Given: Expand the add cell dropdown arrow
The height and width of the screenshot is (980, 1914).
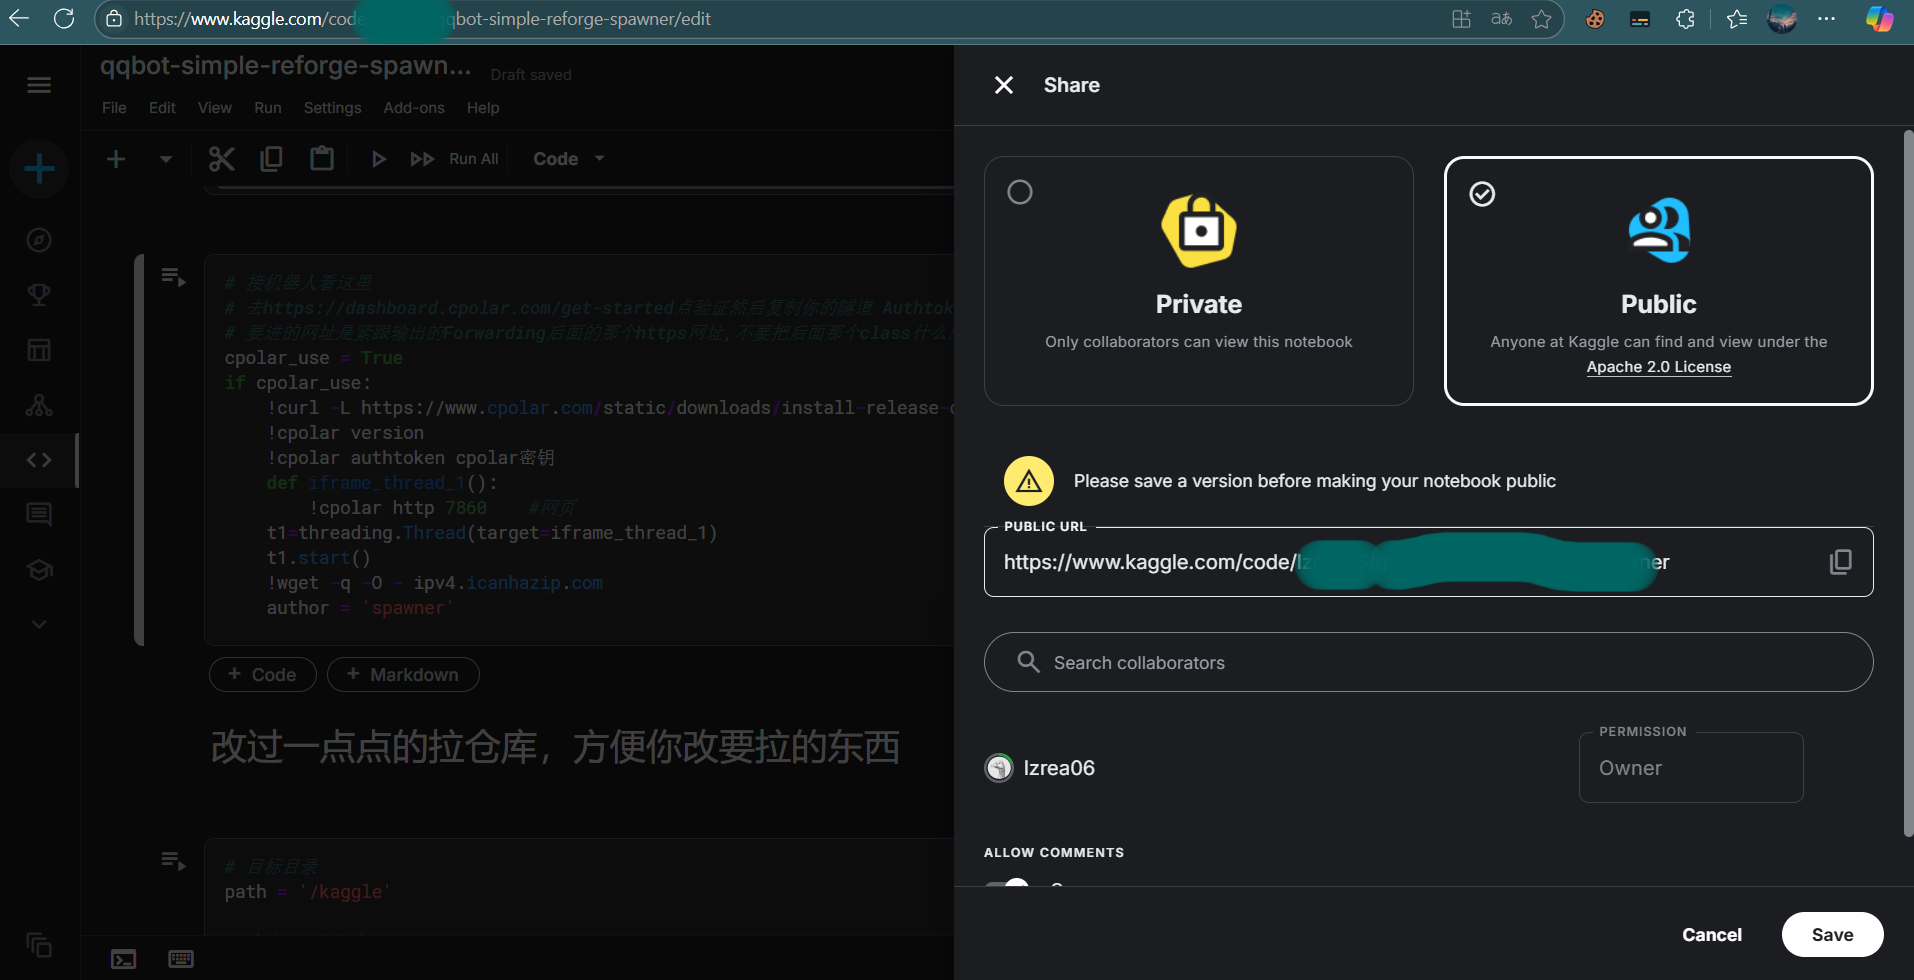Looking at the screenshot, I should click(x=166, y=159).
